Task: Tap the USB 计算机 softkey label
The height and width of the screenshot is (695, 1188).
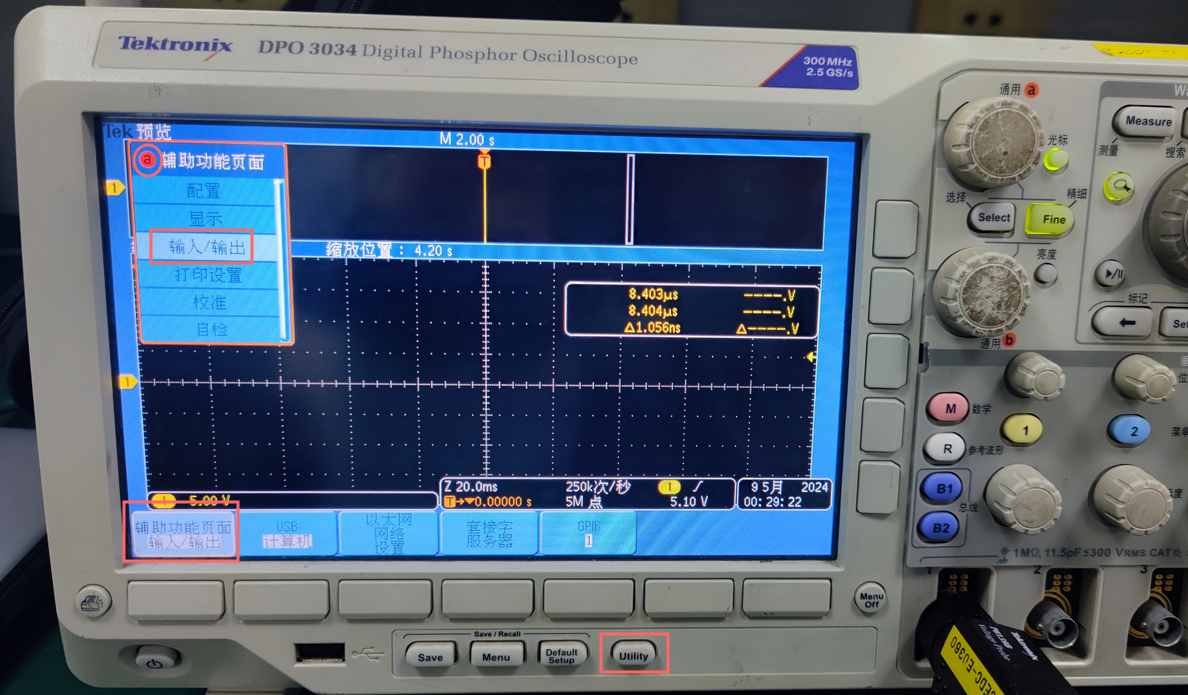Action: (x=287, y=534)
